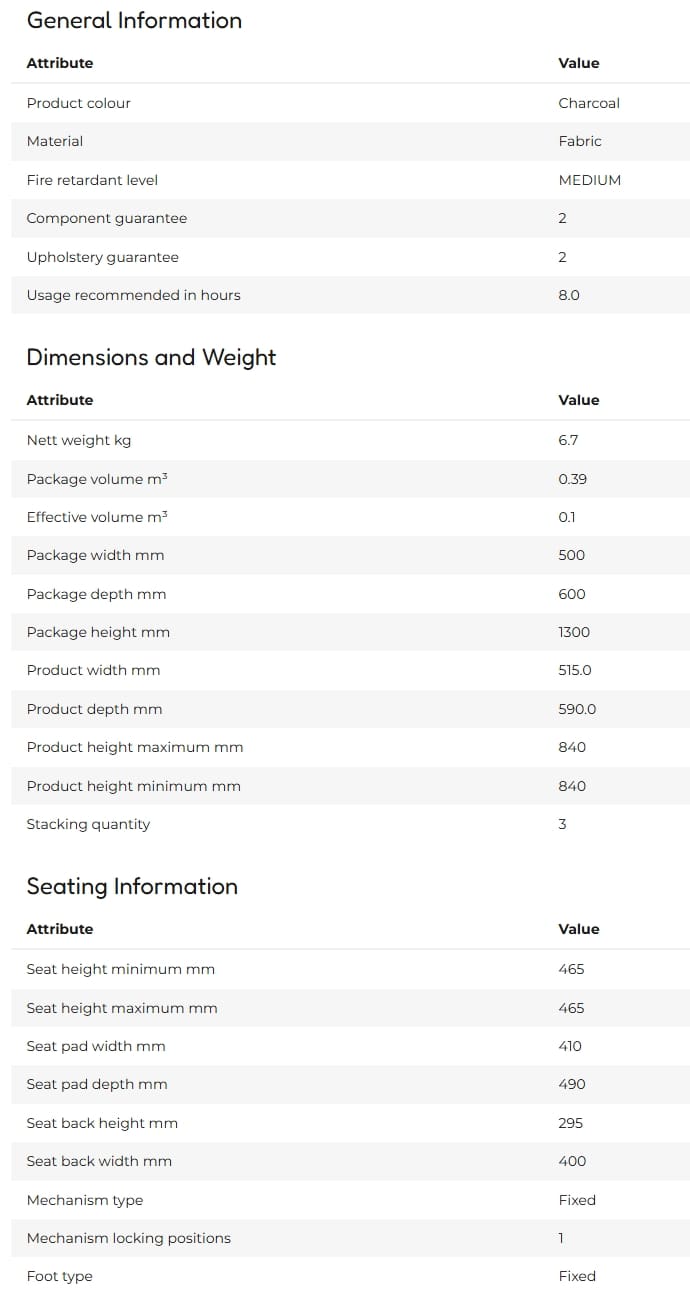Screen dimensions: 690x1313
Task: Click the Charcoal colour value
Action: click(x=589, y=103)
